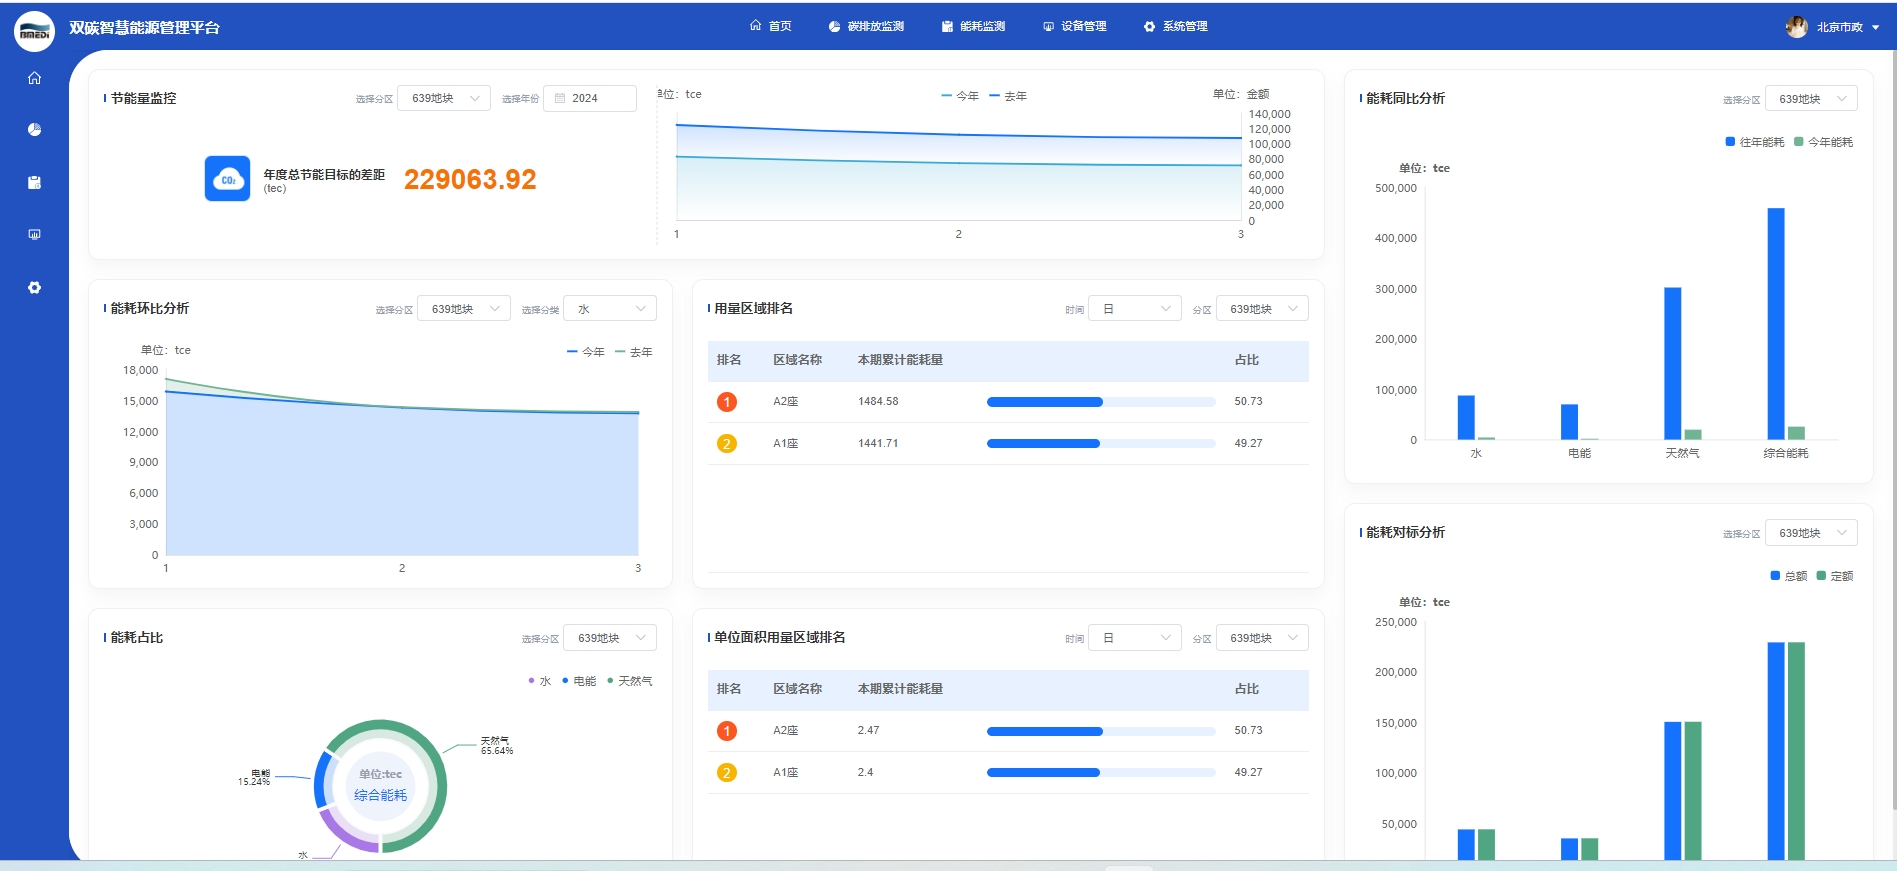Click 占比 header in 单位面积用量区域排名 table

pos(1246,689)
